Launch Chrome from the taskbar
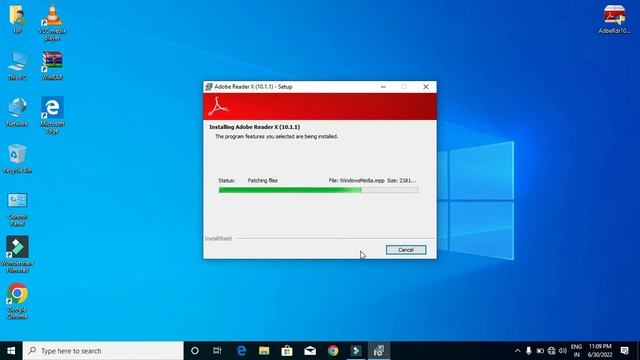This screenshot has width=640, height=360. (x=333, y=351)
